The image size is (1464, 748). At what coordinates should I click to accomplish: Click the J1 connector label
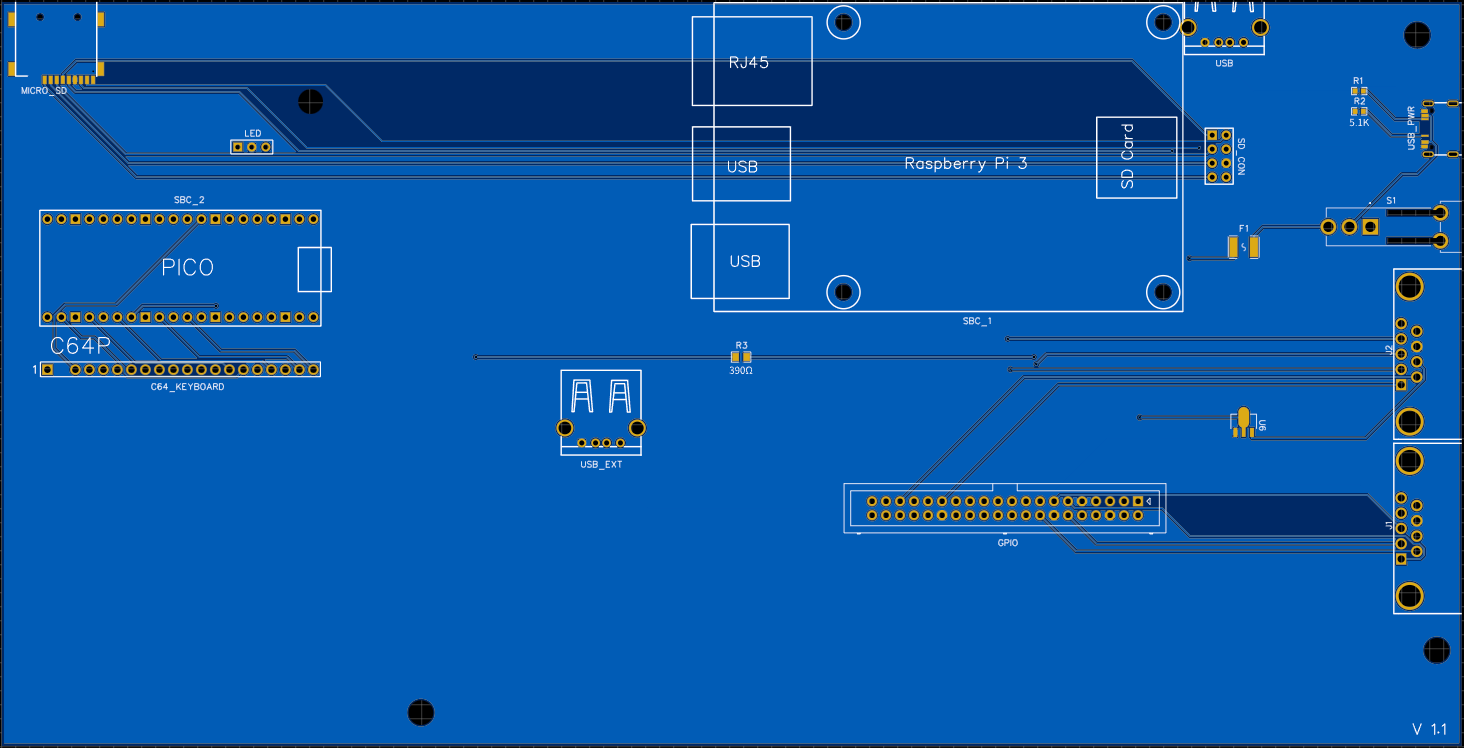1389,525
